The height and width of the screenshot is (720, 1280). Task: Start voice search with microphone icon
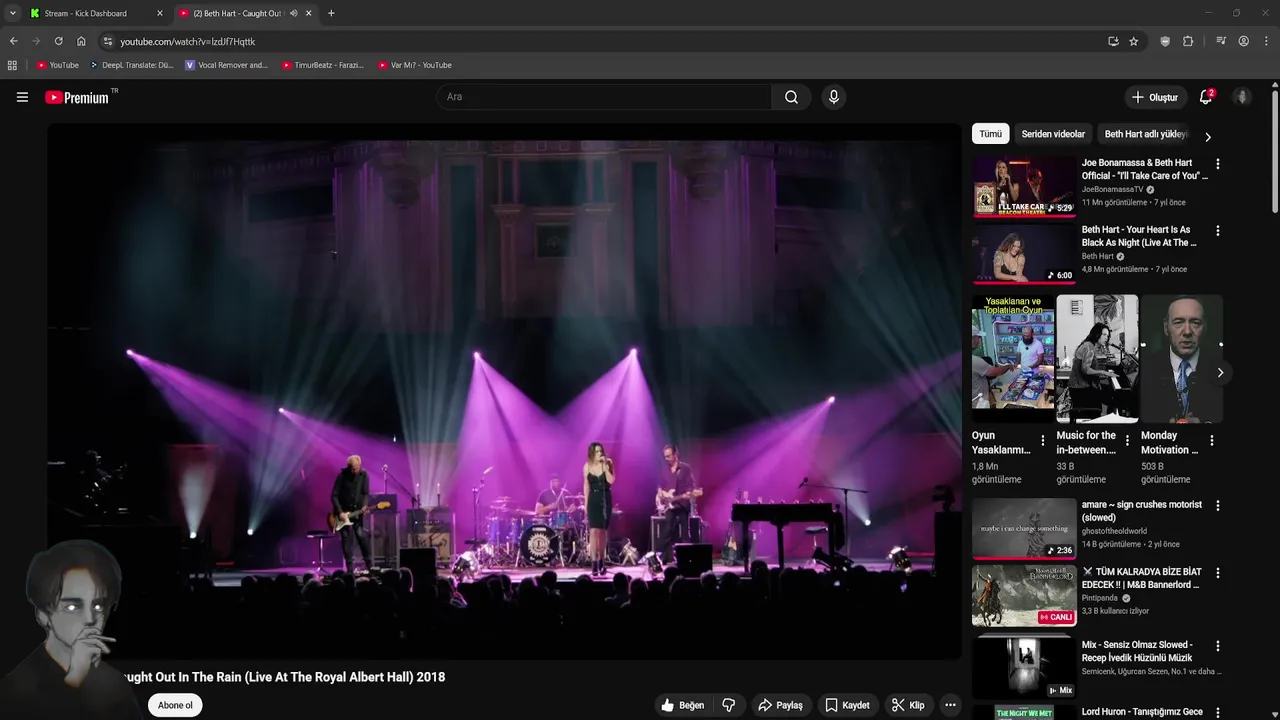833,97
